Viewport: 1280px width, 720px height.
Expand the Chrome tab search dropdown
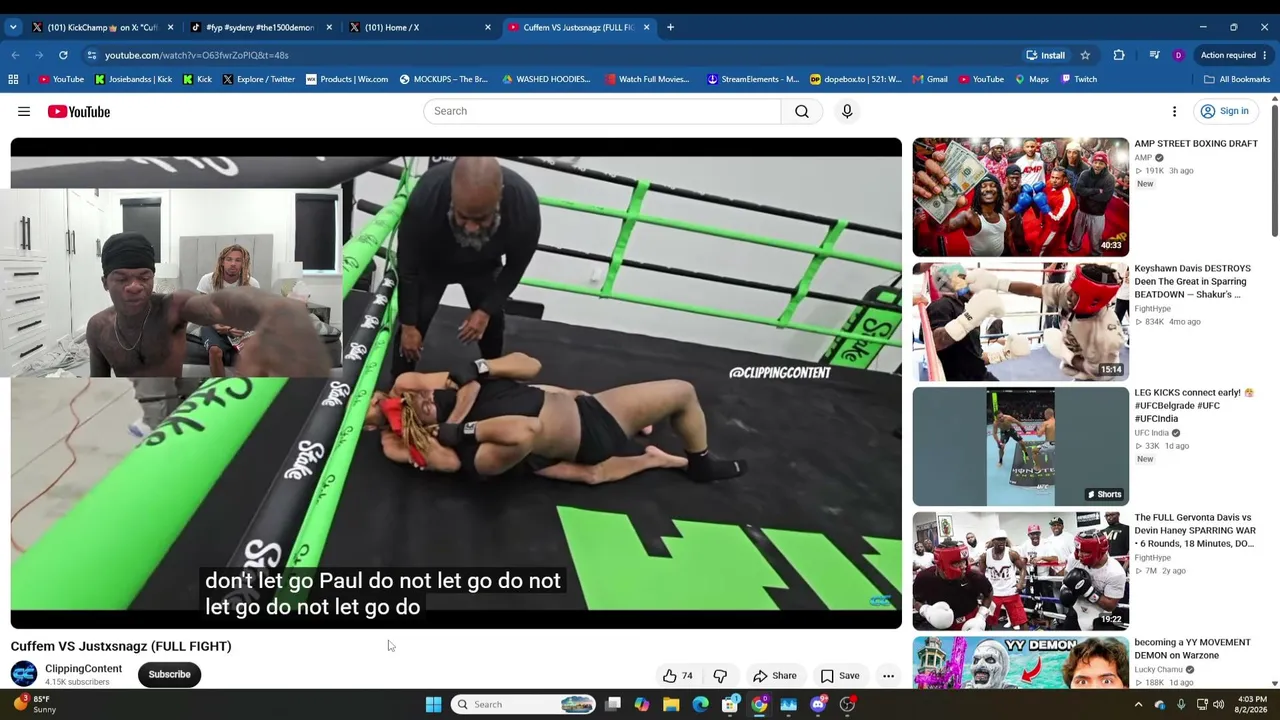13,27
